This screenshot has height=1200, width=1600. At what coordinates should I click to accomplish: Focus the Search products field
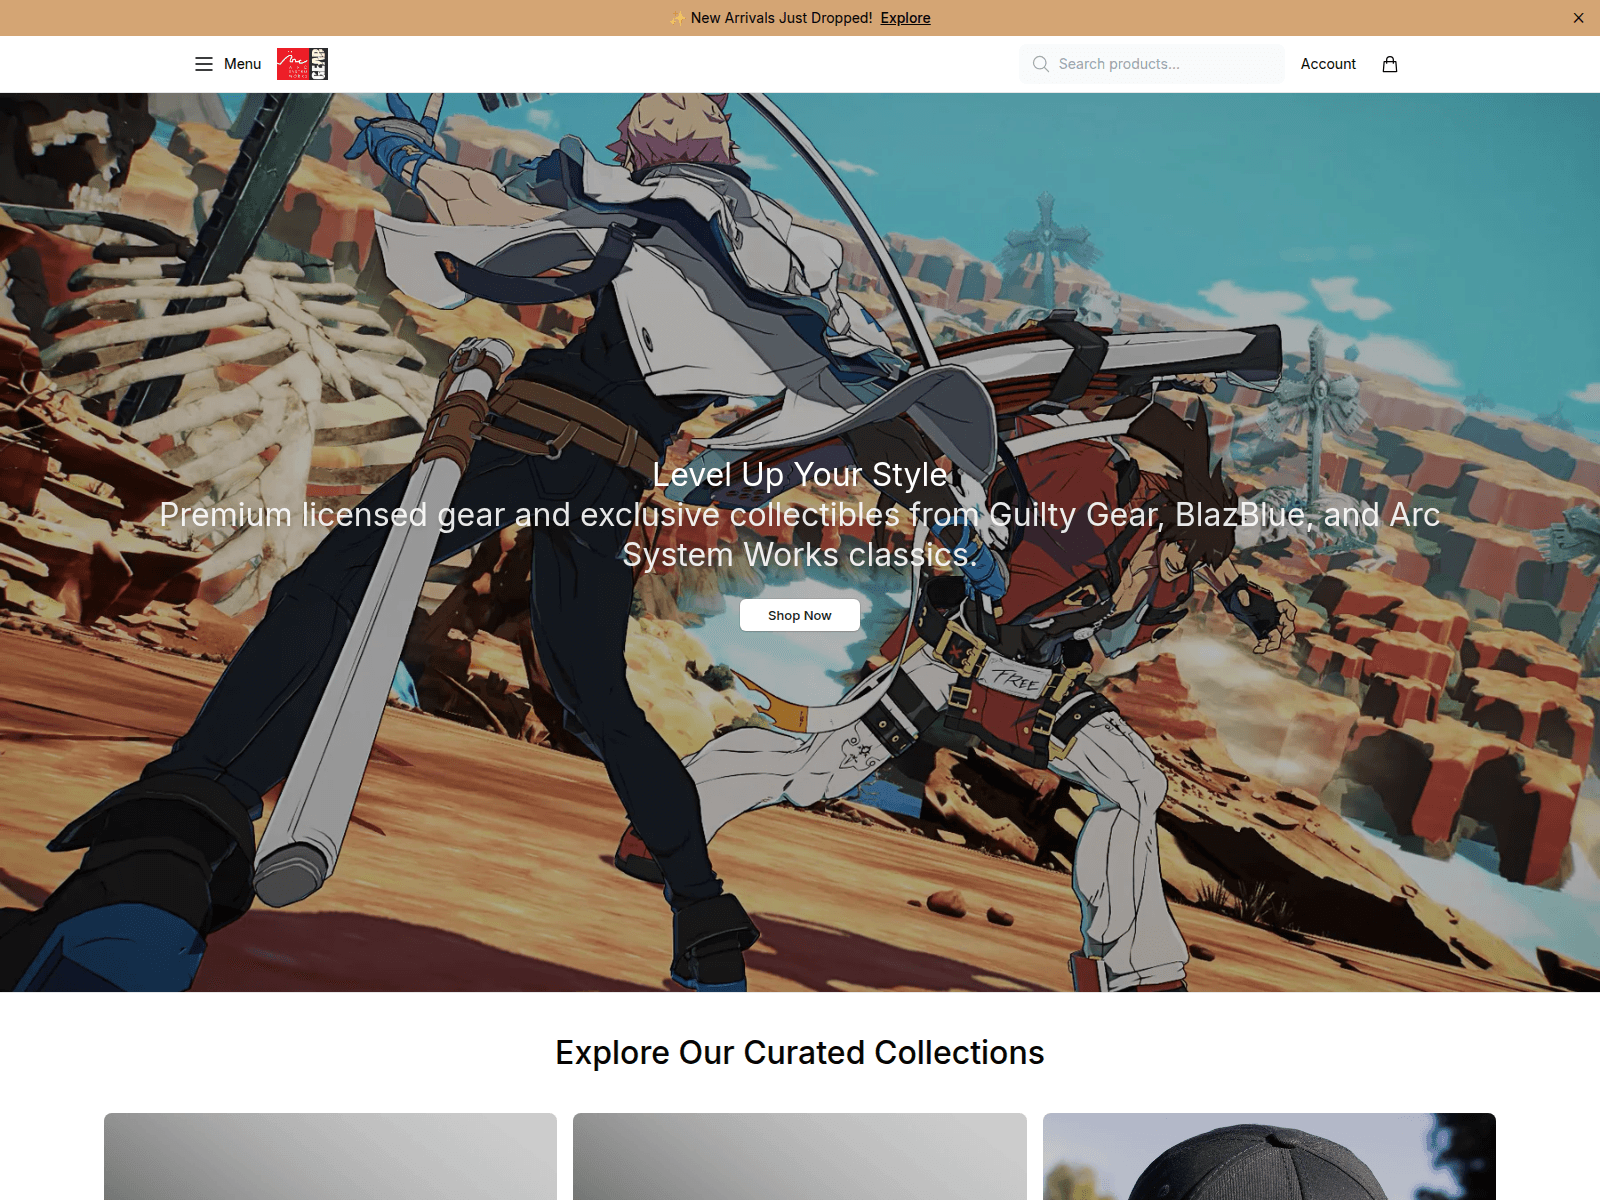[1152, 64]
